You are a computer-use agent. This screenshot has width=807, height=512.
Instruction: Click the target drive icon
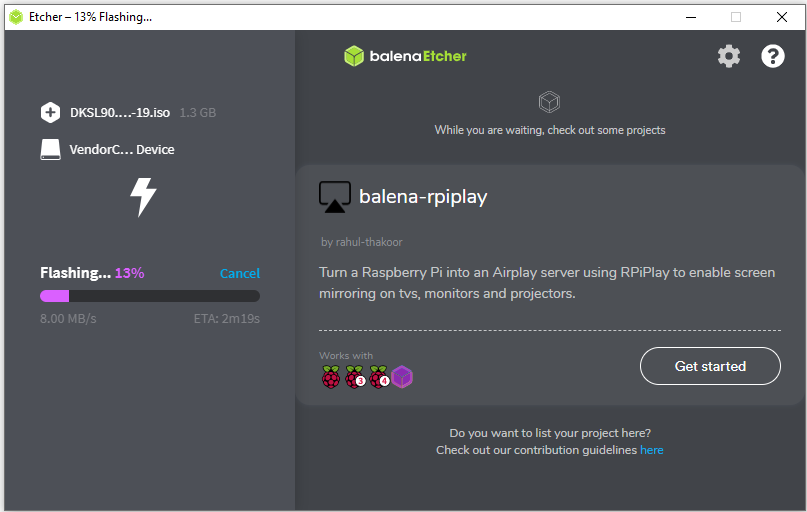coord(51,150)
